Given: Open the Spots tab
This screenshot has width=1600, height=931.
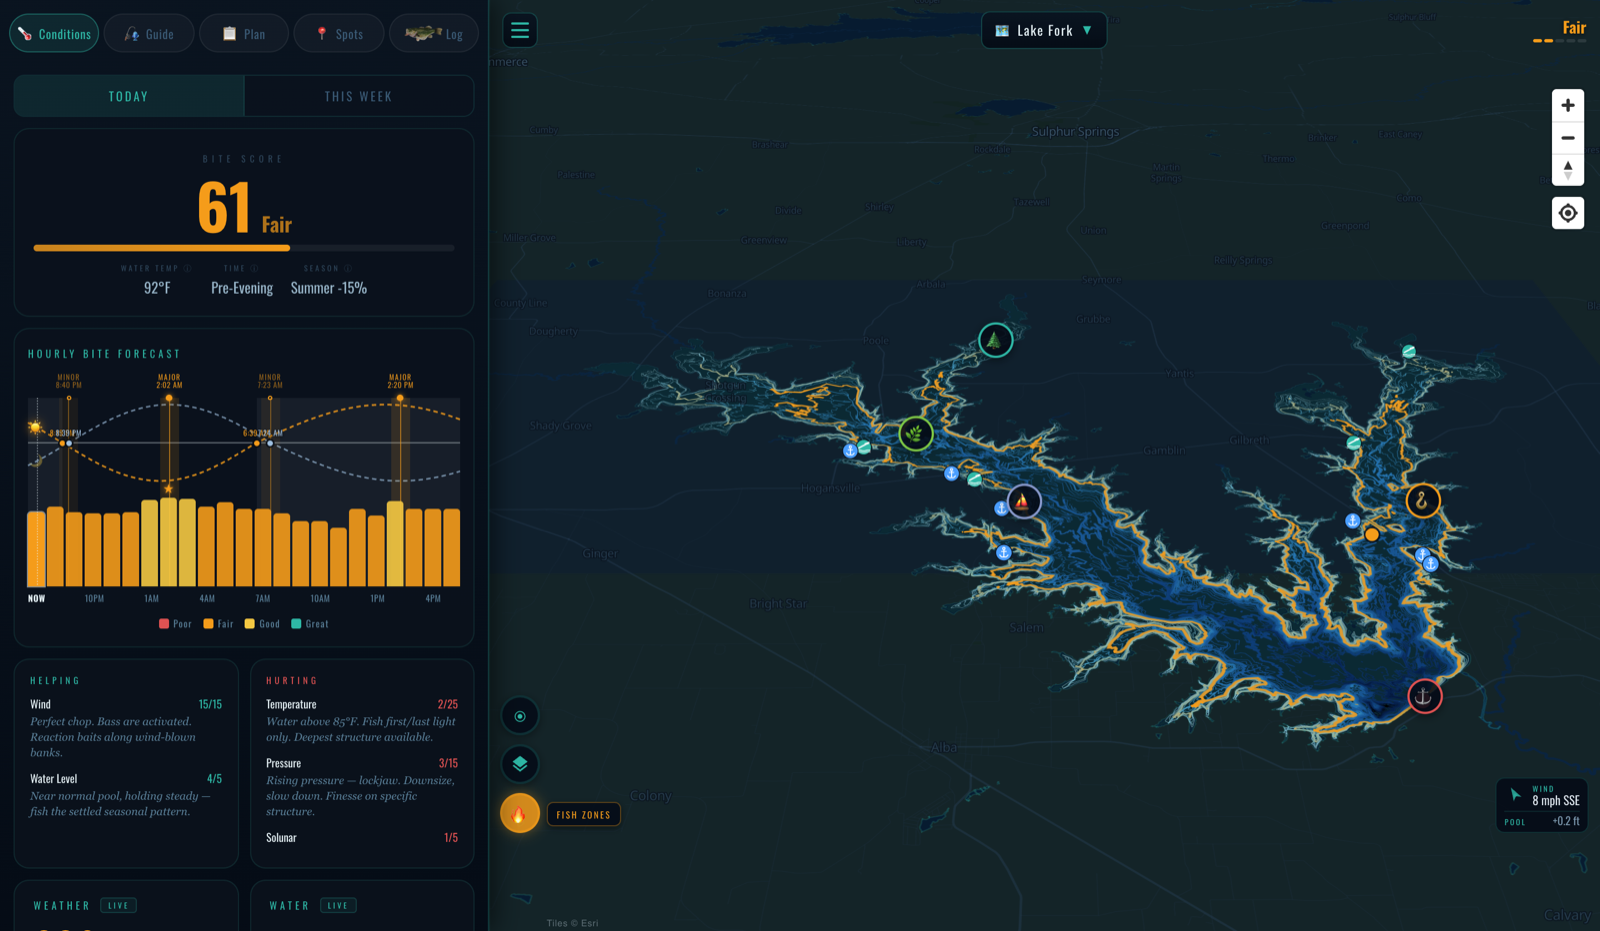Looking at the screenshot, I should (x=339, y=34).
